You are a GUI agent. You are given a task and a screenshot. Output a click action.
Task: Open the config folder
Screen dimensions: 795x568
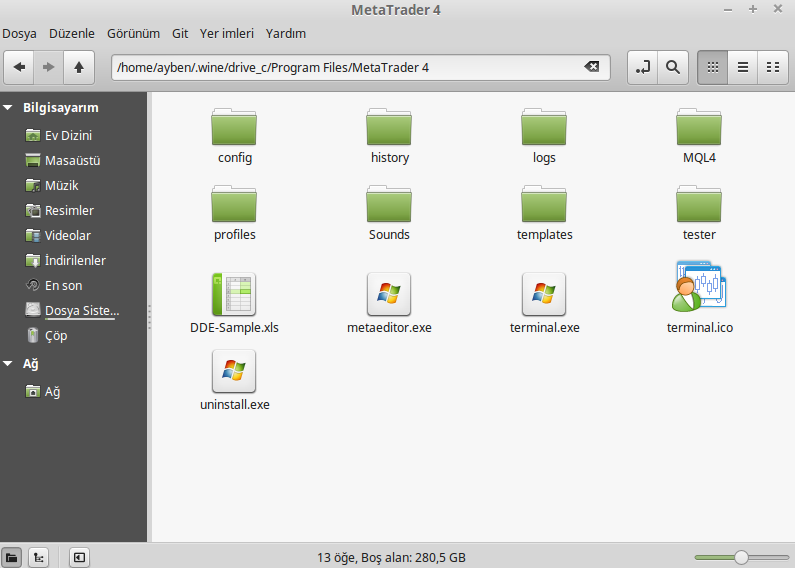coord(234,136)
